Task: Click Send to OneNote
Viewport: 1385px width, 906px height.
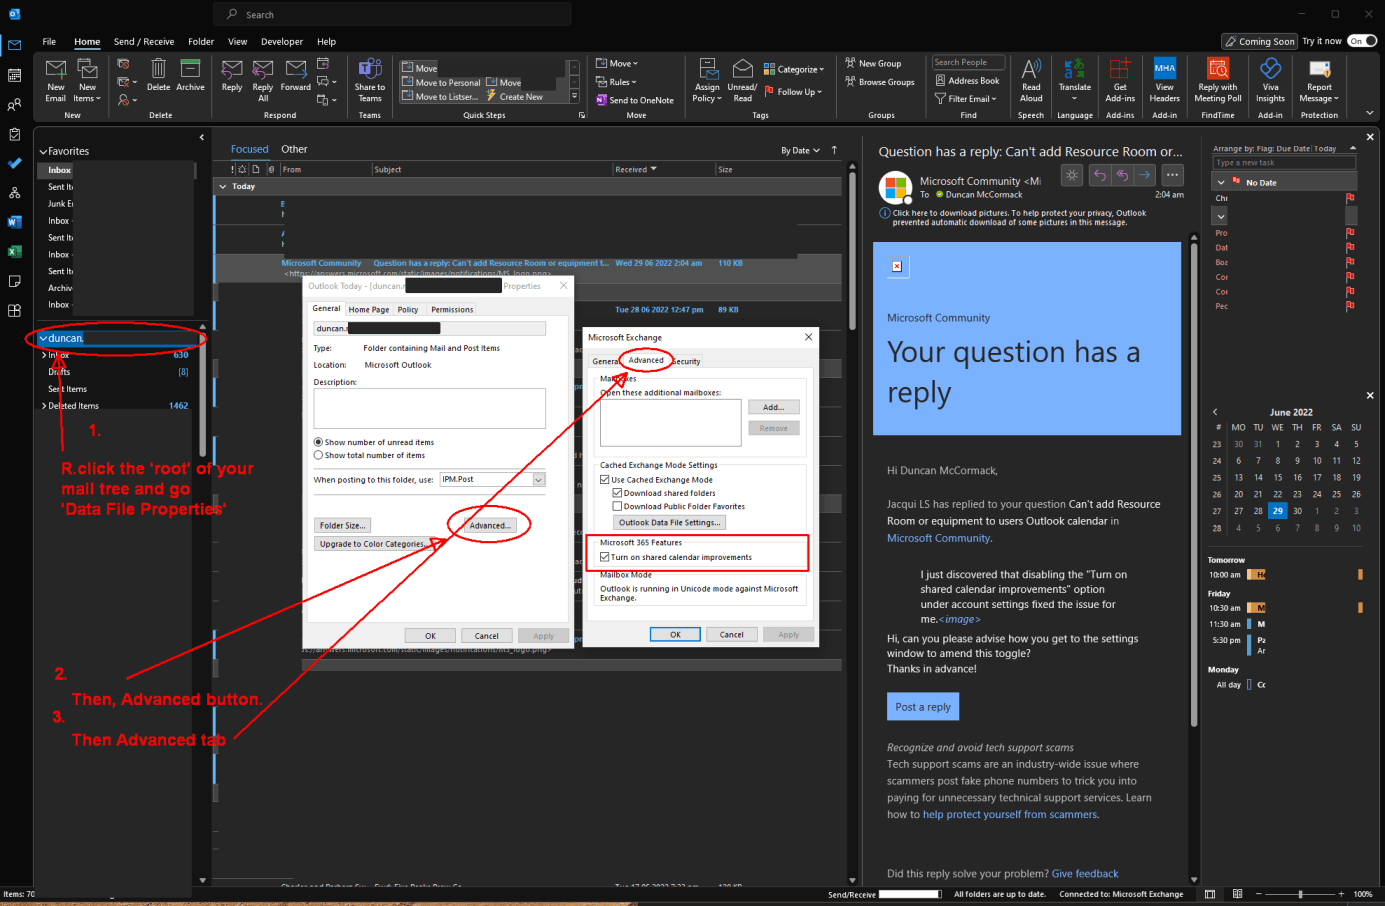Action: [635, 100]
